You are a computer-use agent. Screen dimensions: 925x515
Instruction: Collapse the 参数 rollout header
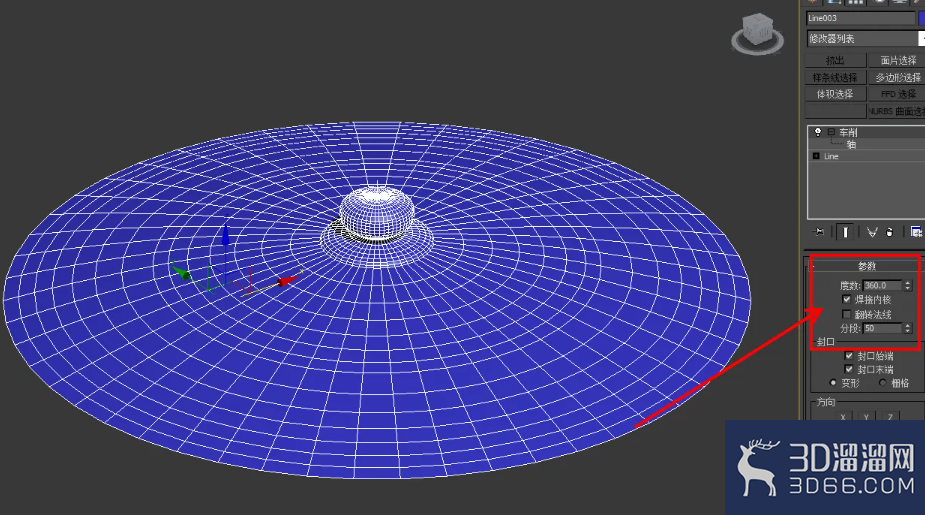point(866,266)
